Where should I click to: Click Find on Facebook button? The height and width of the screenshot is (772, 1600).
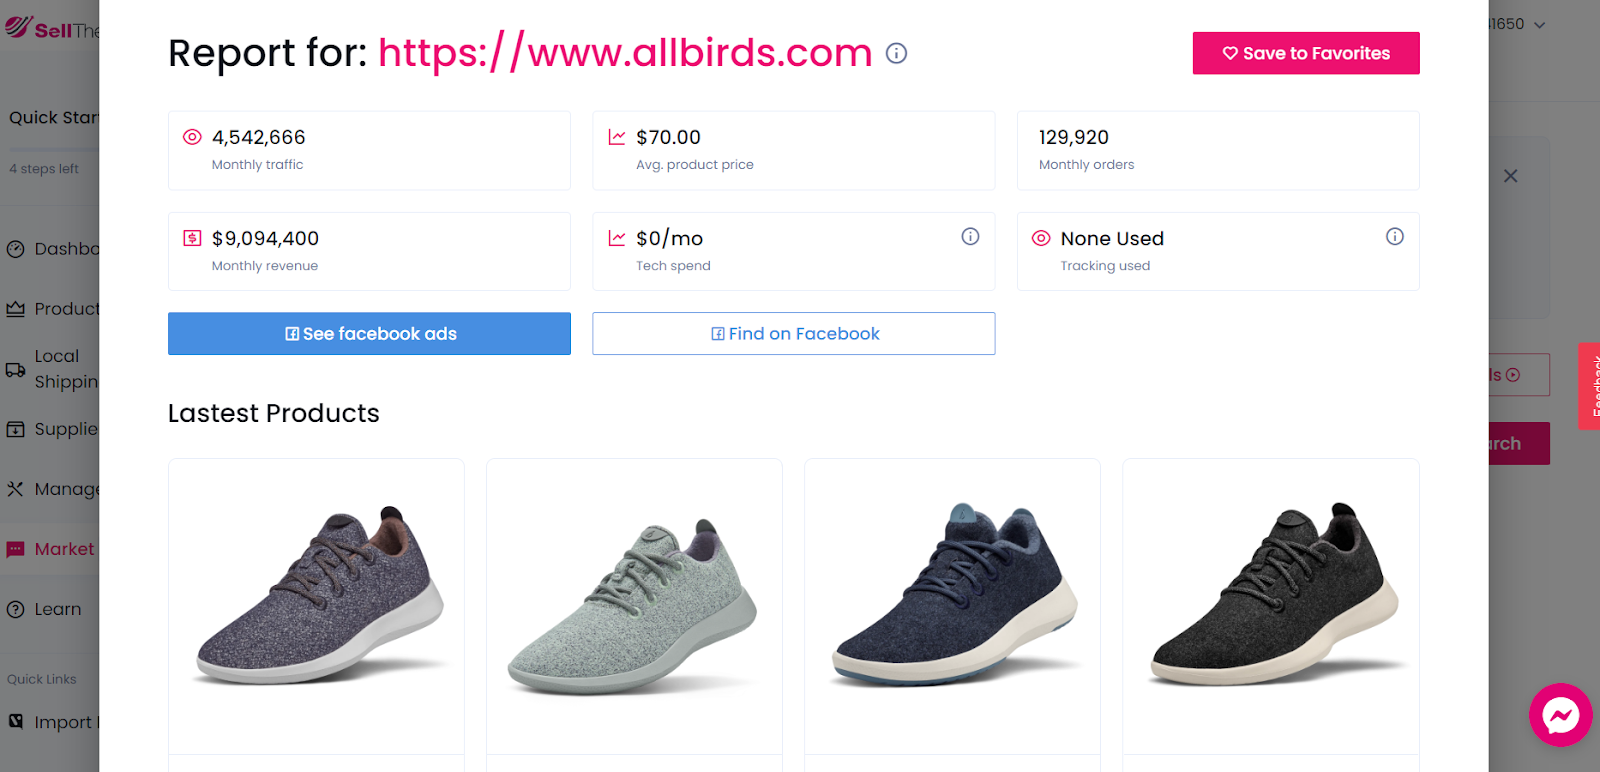pyautogui.click(x=794, y=334)
